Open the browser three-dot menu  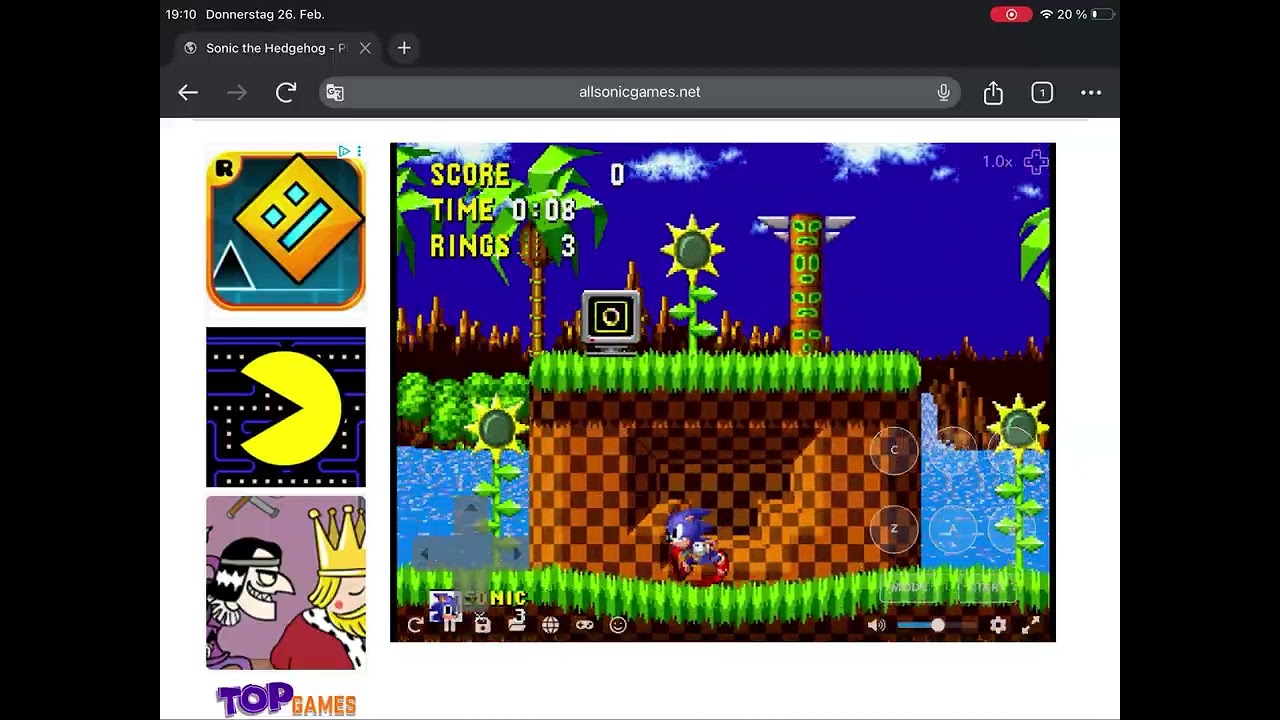point(1091,92)
